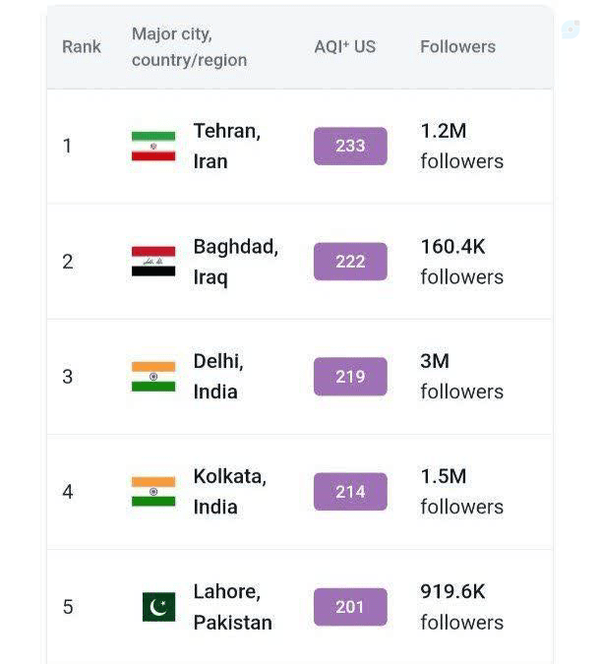The width and height of the screenshot is (600, 664).
Task: Click the Iran flag icon
Action: pos(153,146)
